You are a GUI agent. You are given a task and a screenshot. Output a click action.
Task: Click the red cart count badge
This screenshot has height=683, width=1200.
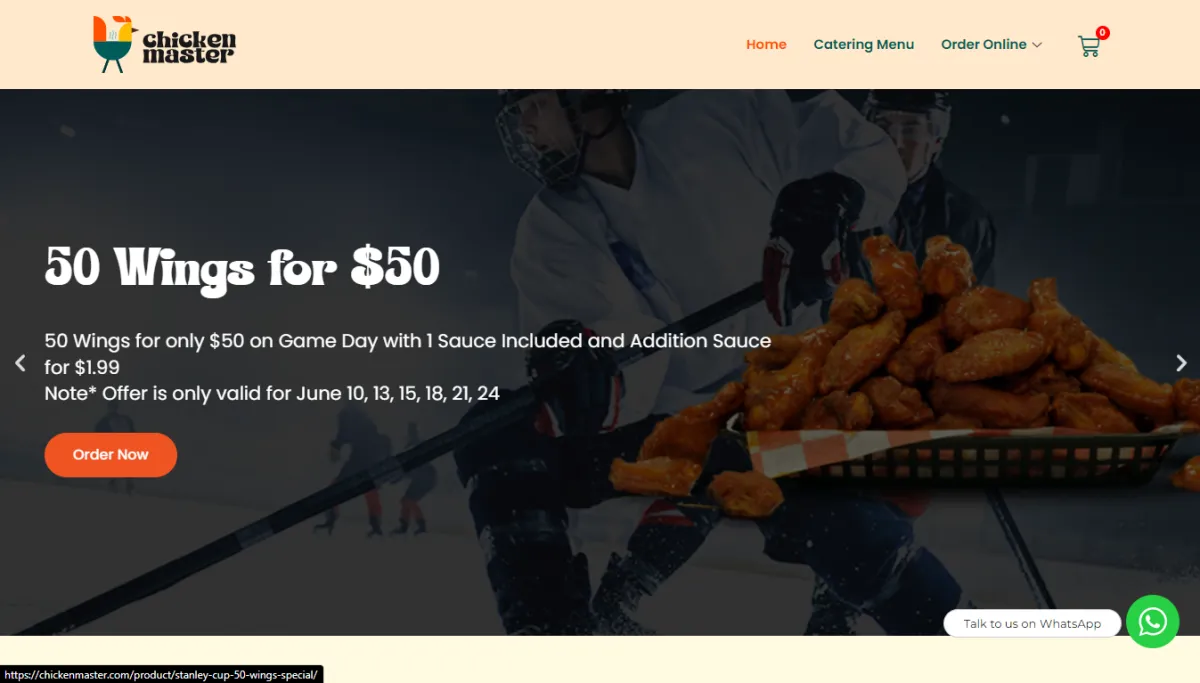point(1102,33)
